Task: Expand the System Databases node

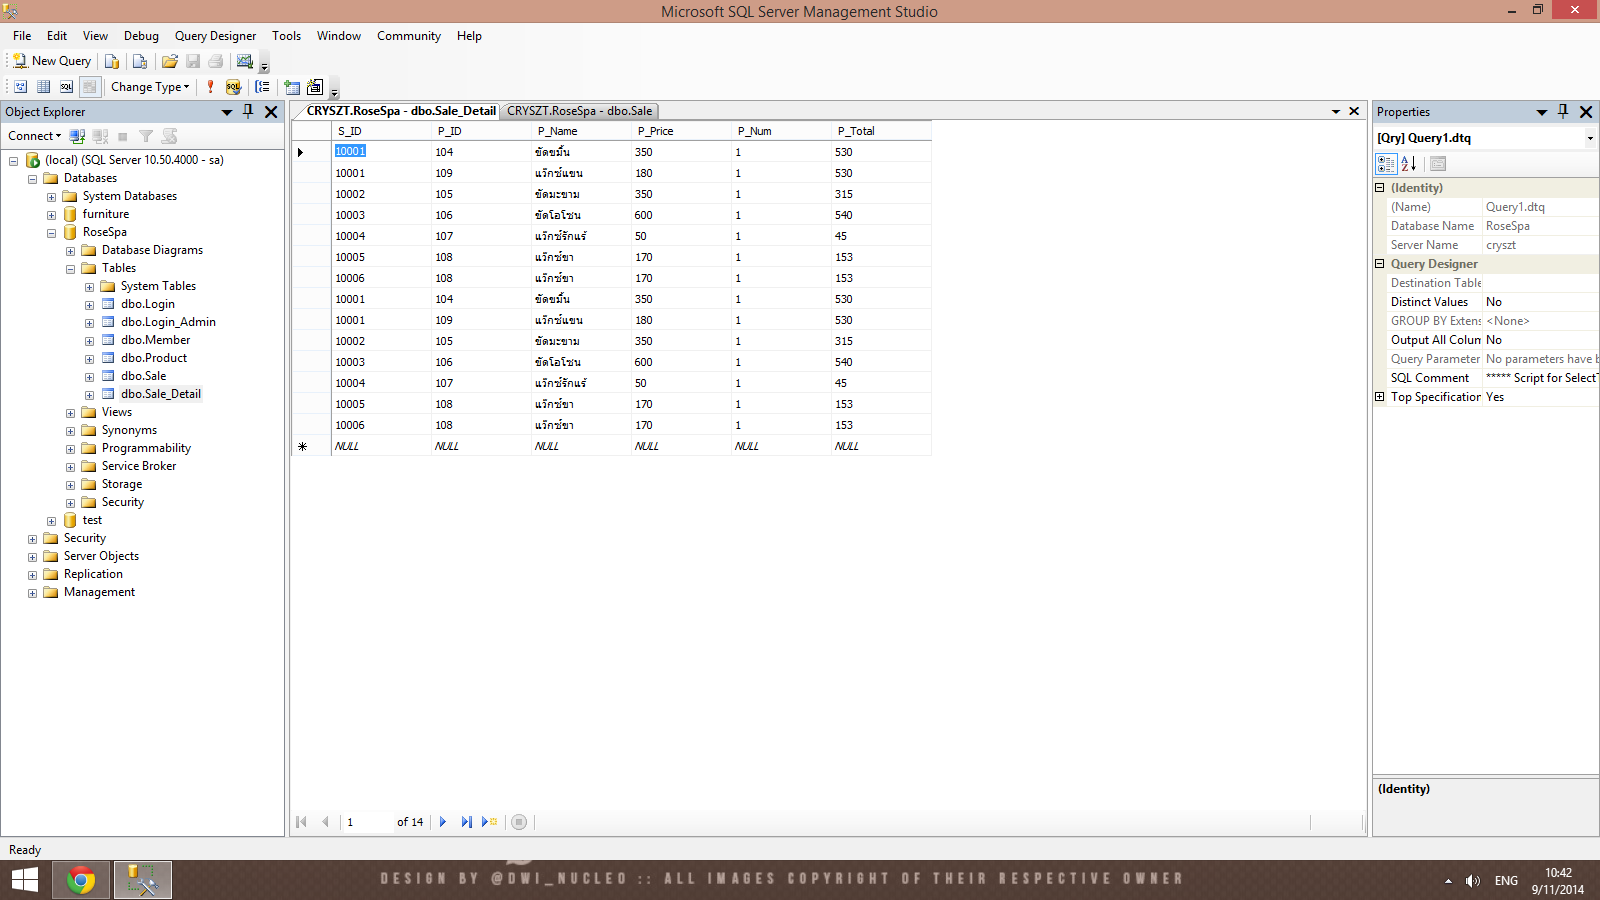Action: [51, 197]
